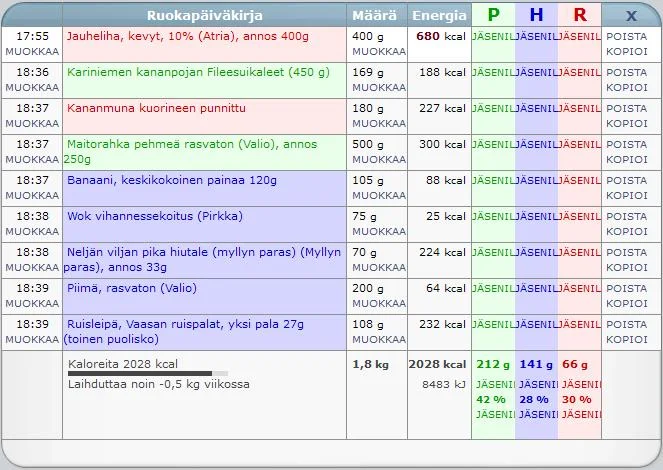Delete the Banaani row with POISTA
The width and height of the screenshot is (663, 470).
point(627,180)
